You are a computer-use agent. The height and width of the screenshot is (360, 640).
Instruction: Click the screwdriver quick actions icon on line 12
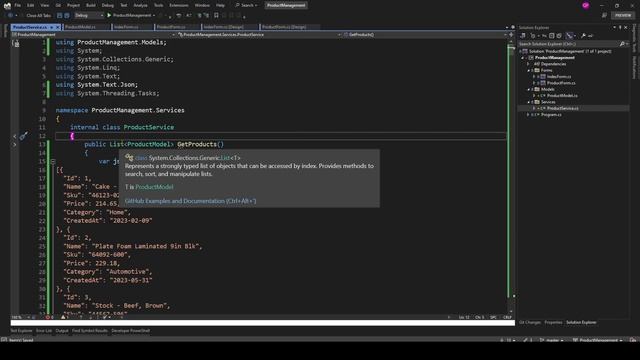(24, 136)
